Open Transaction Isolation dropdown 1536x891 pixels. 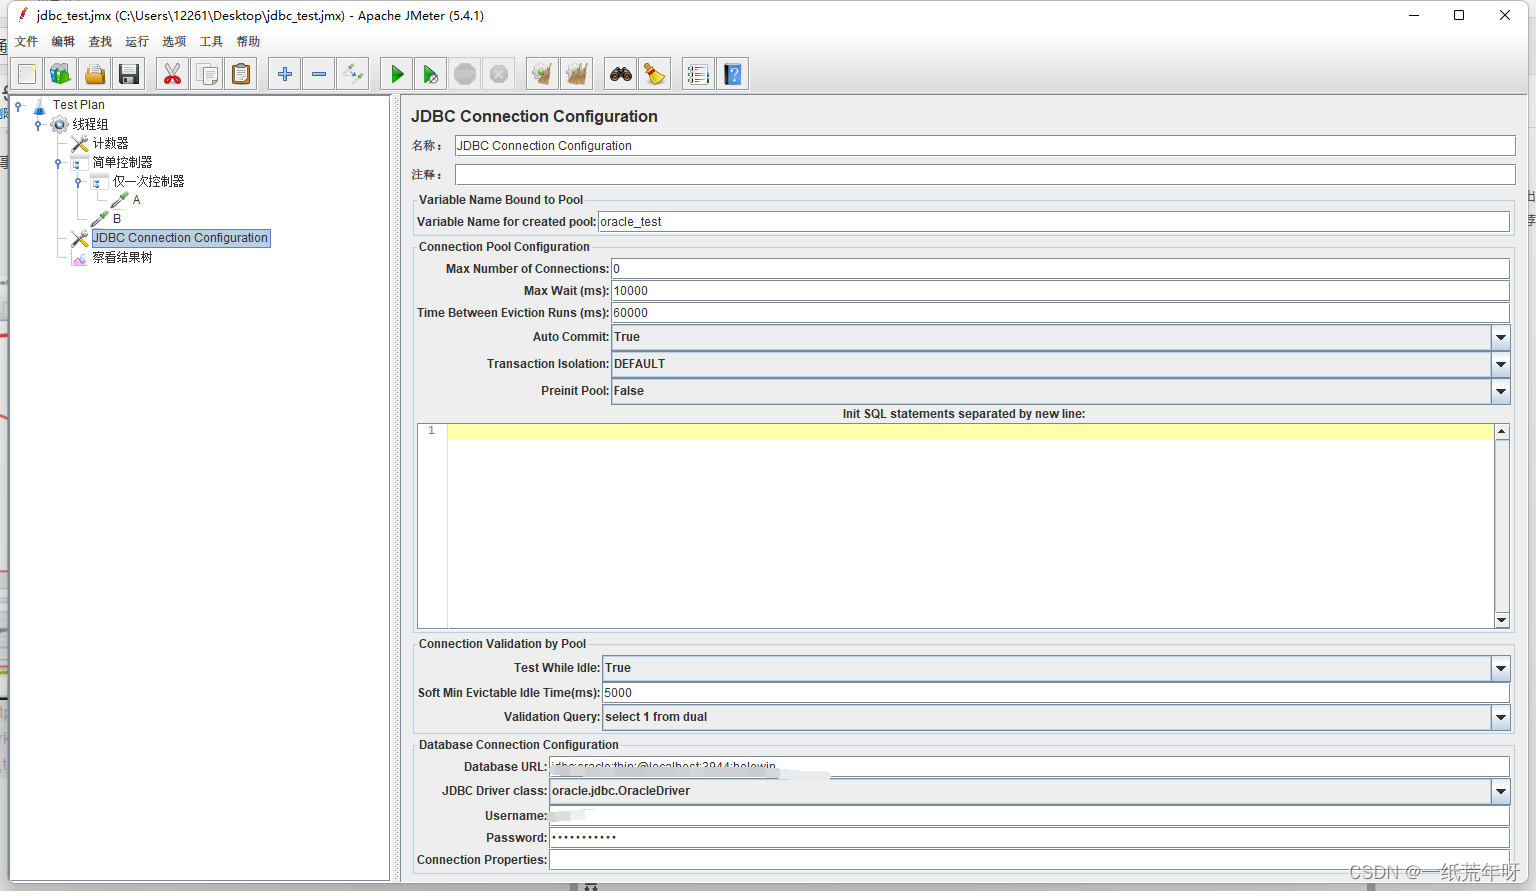(1501, 364)
